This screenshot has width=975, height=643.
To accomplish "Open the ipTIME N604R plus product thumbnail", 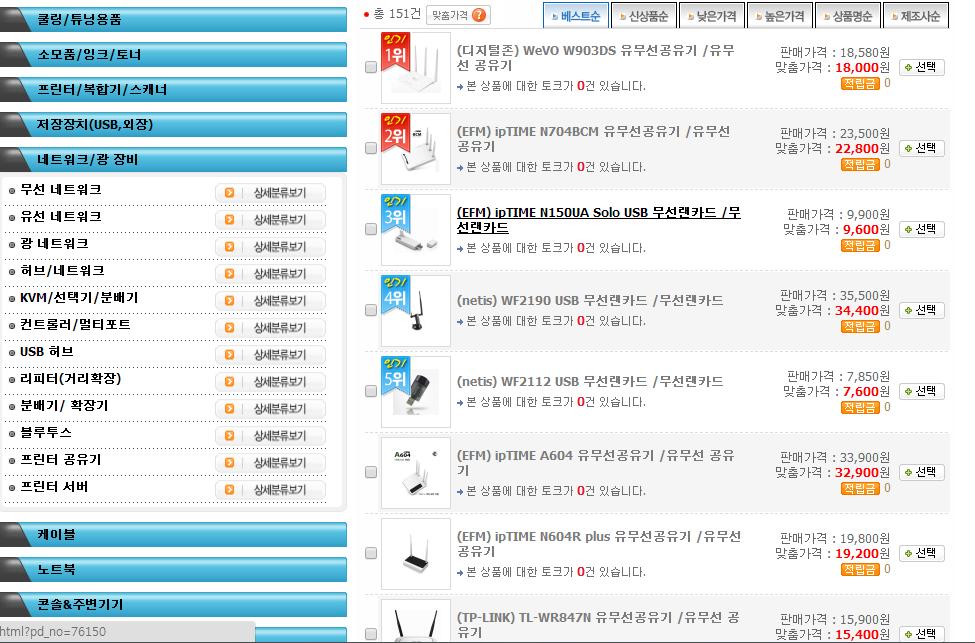I will click(416, 553).
